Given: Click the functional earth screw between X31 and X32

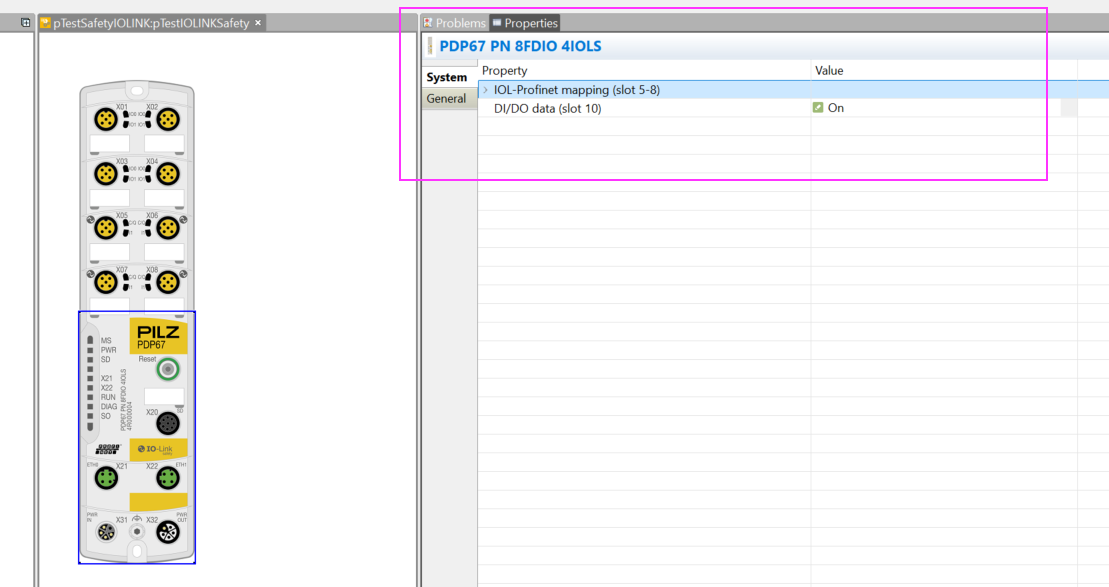Looking at the screenshot, I should 137,531.
